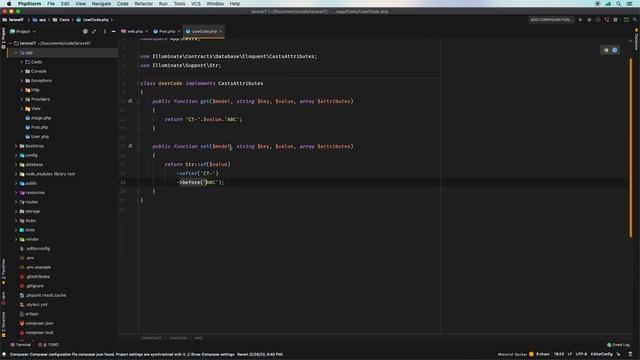Toggle the listen for PHP debug connections phone icon
This screenshot has width=640, height=360.
[607, 20]
